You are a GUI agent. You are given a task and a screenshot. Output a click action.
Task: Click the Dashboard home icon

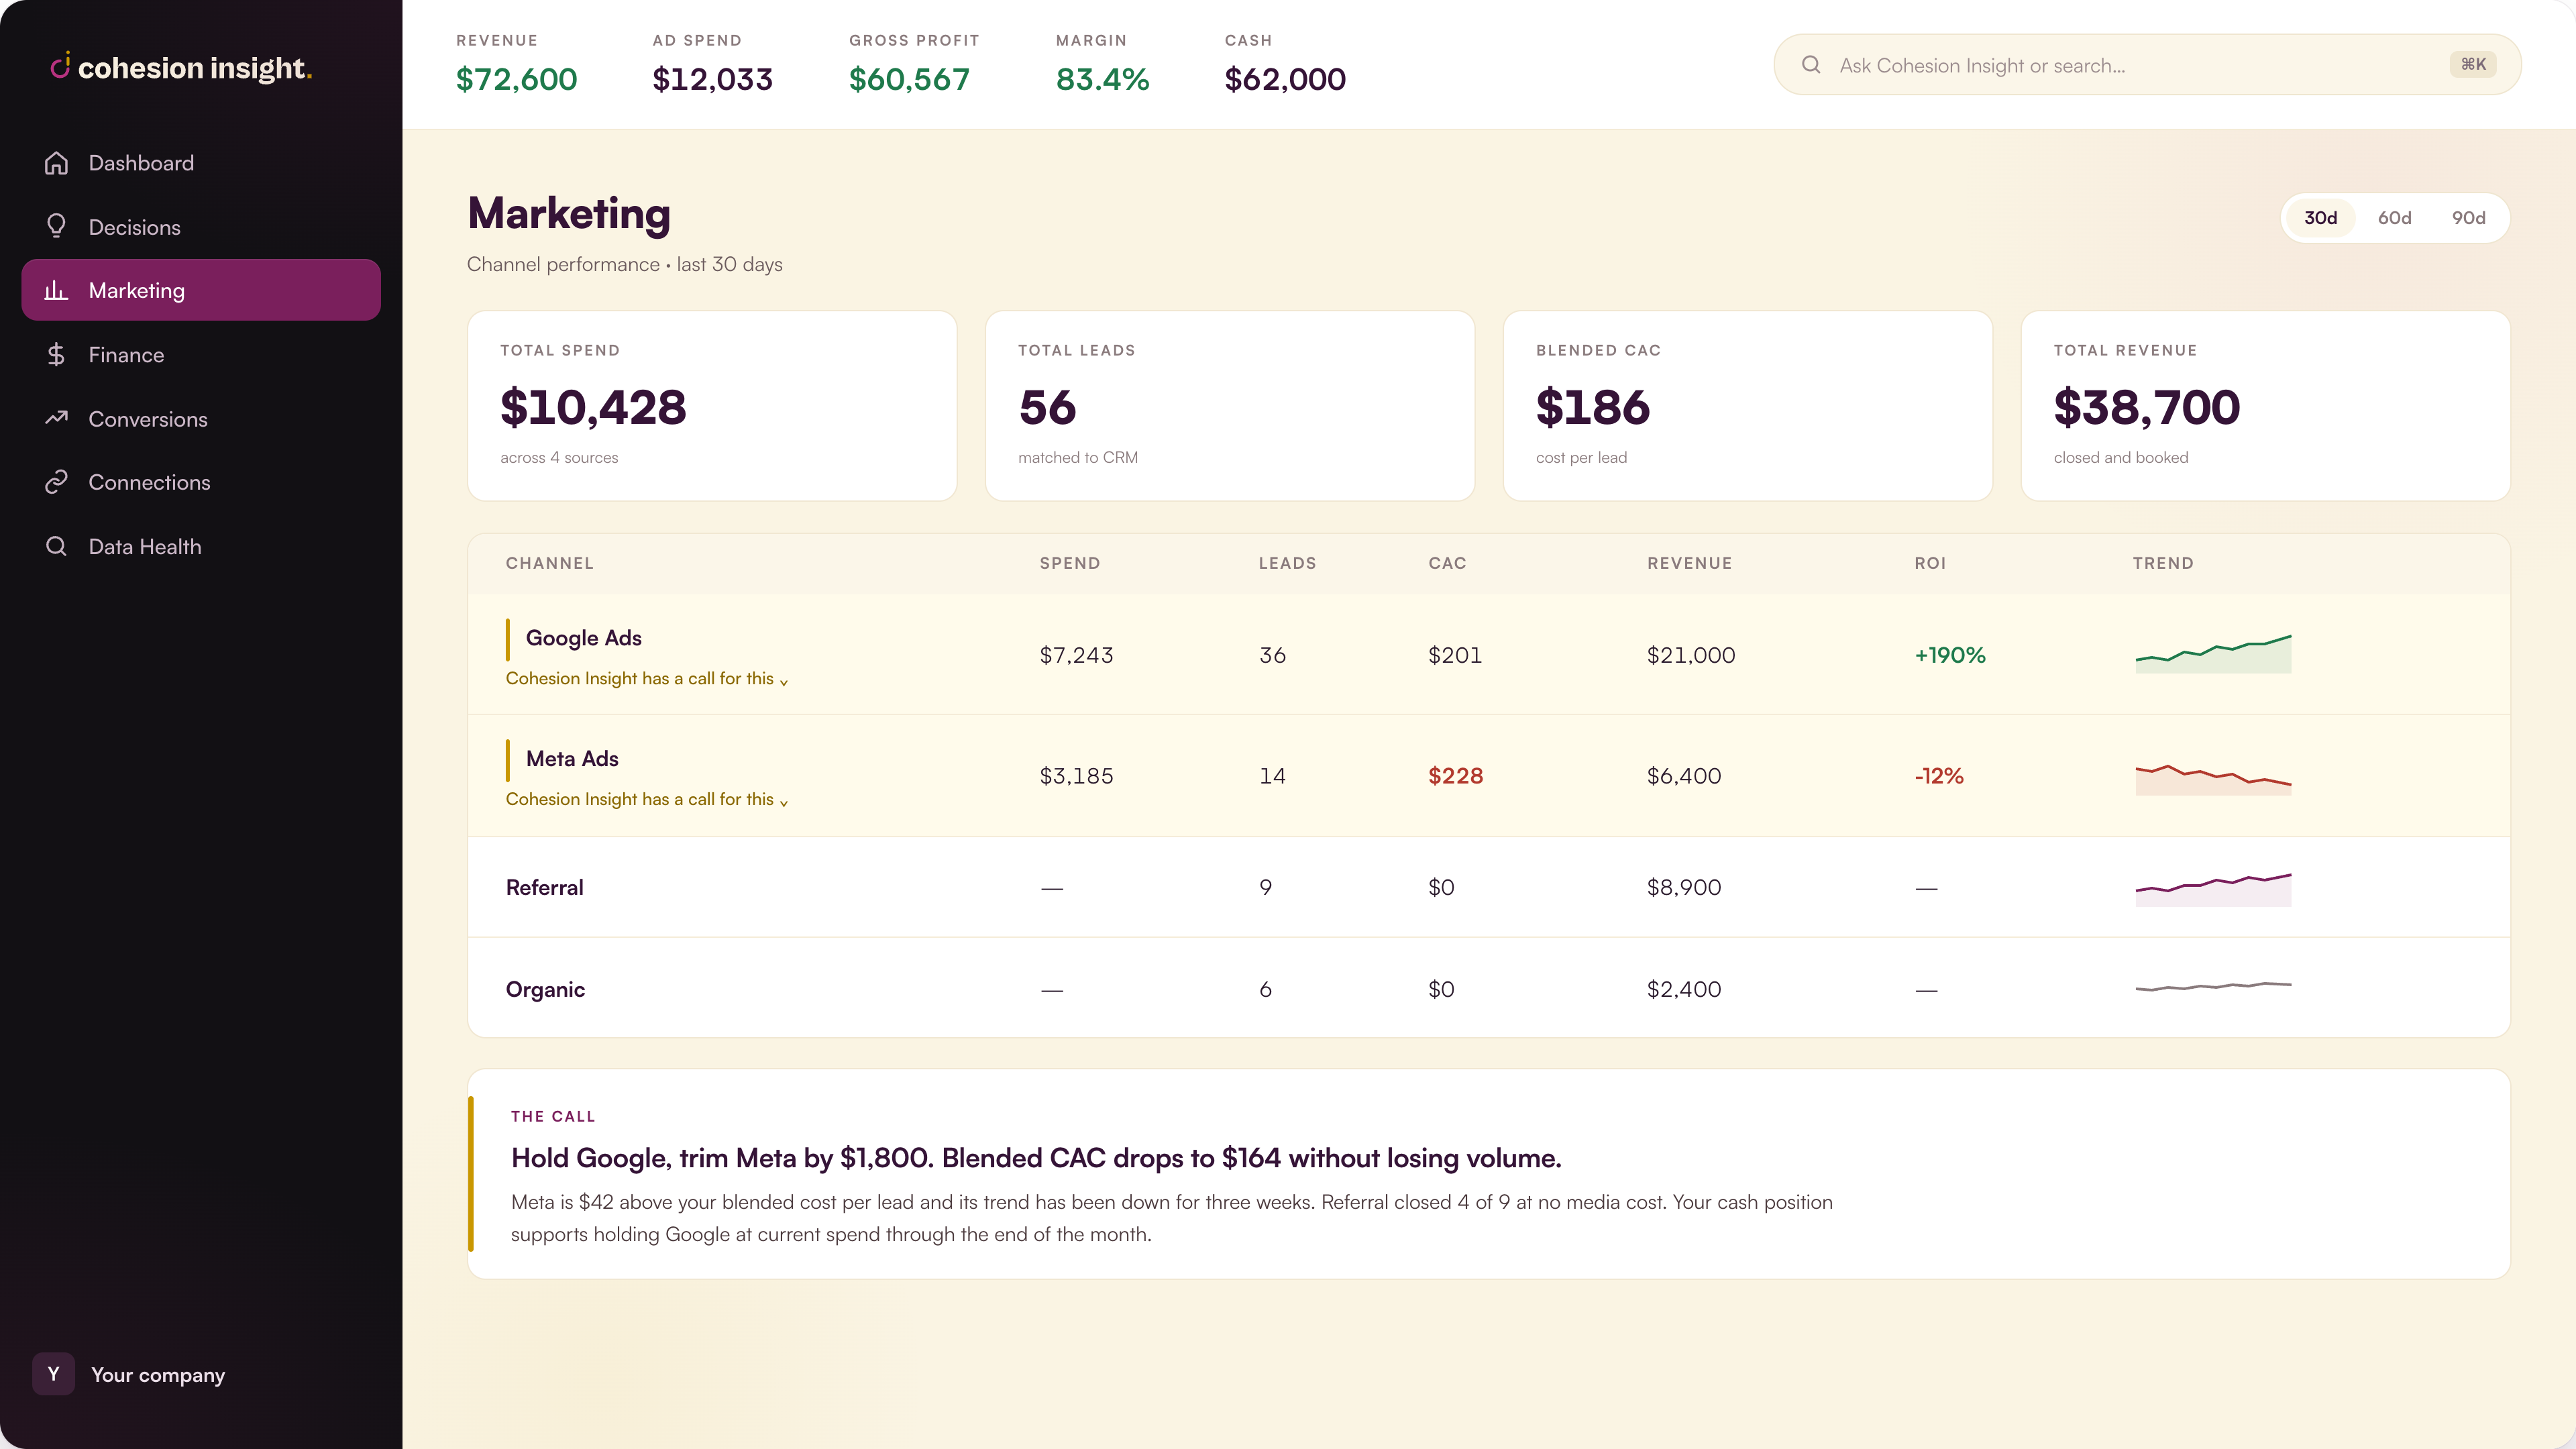pos(56,163)
